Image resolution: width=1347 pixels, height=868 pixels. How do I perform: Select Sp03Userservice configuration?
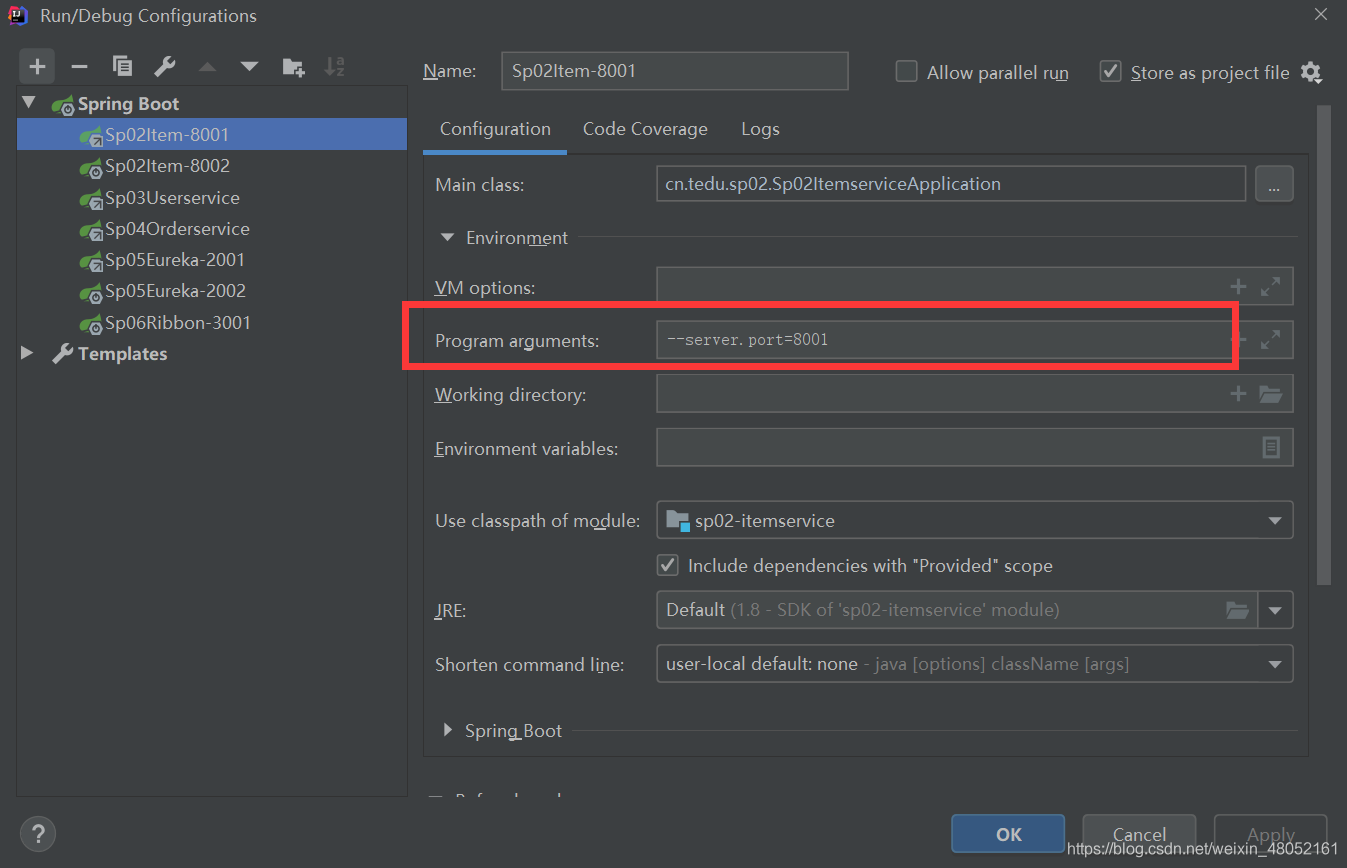(x=212, y=197)
